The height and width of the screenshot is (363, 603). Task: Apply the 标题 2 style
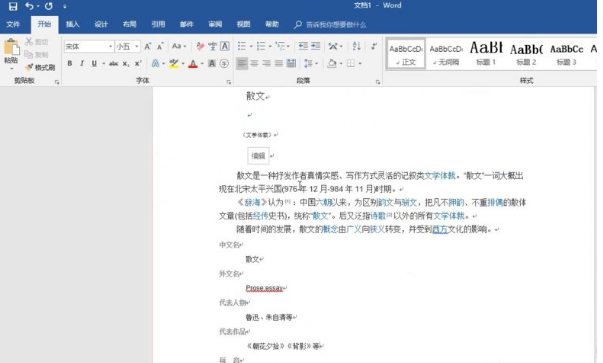pyautogui.click(x=526, y=53)
